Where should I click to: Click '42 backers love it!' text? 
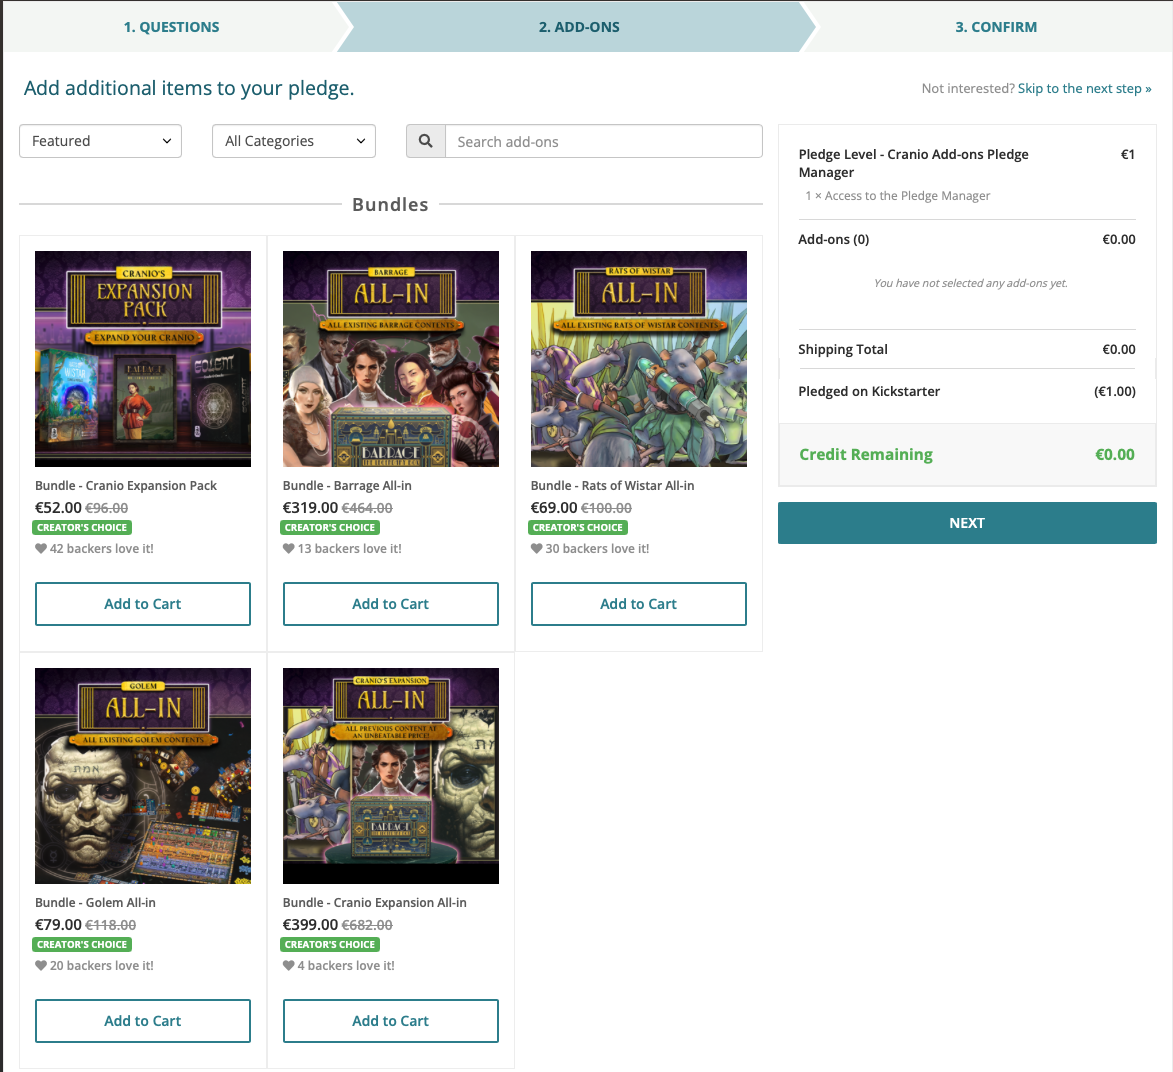tap(102, 548)
